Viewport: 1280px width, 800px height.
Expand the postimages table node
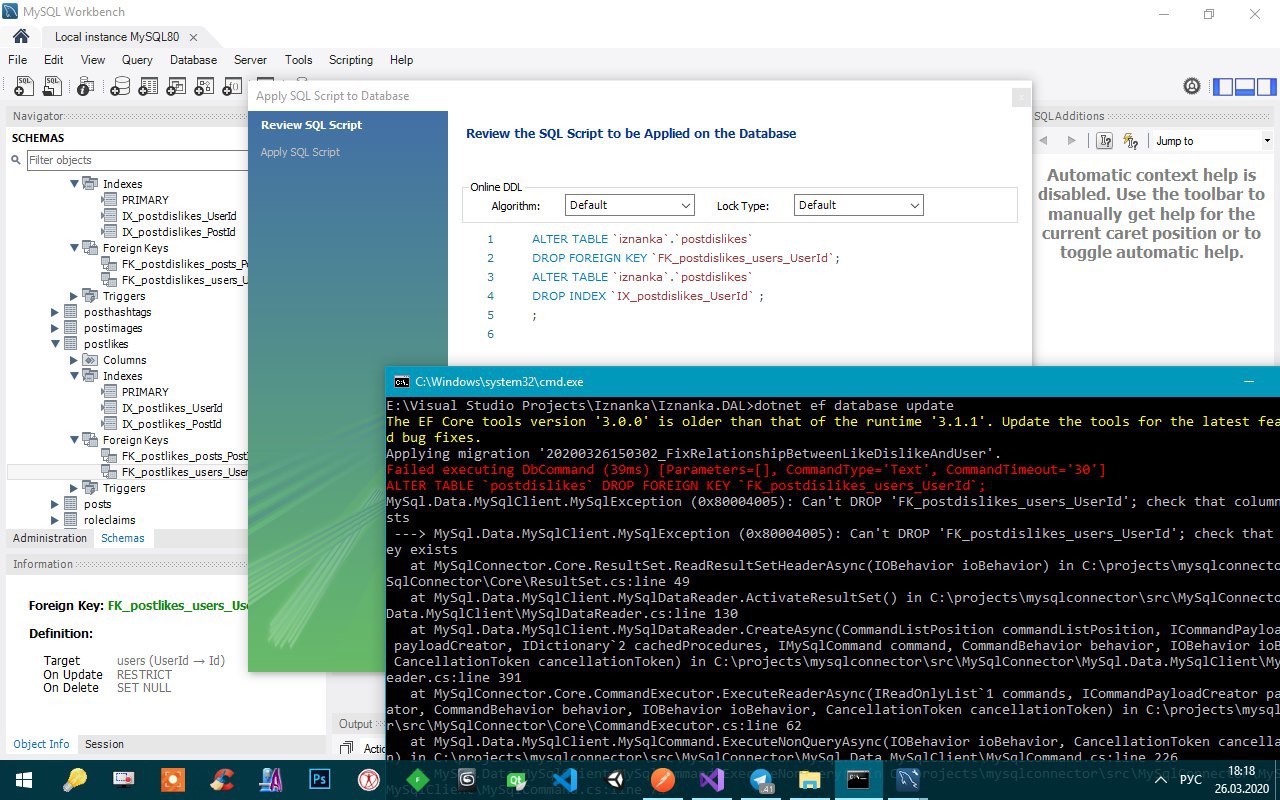55,328
